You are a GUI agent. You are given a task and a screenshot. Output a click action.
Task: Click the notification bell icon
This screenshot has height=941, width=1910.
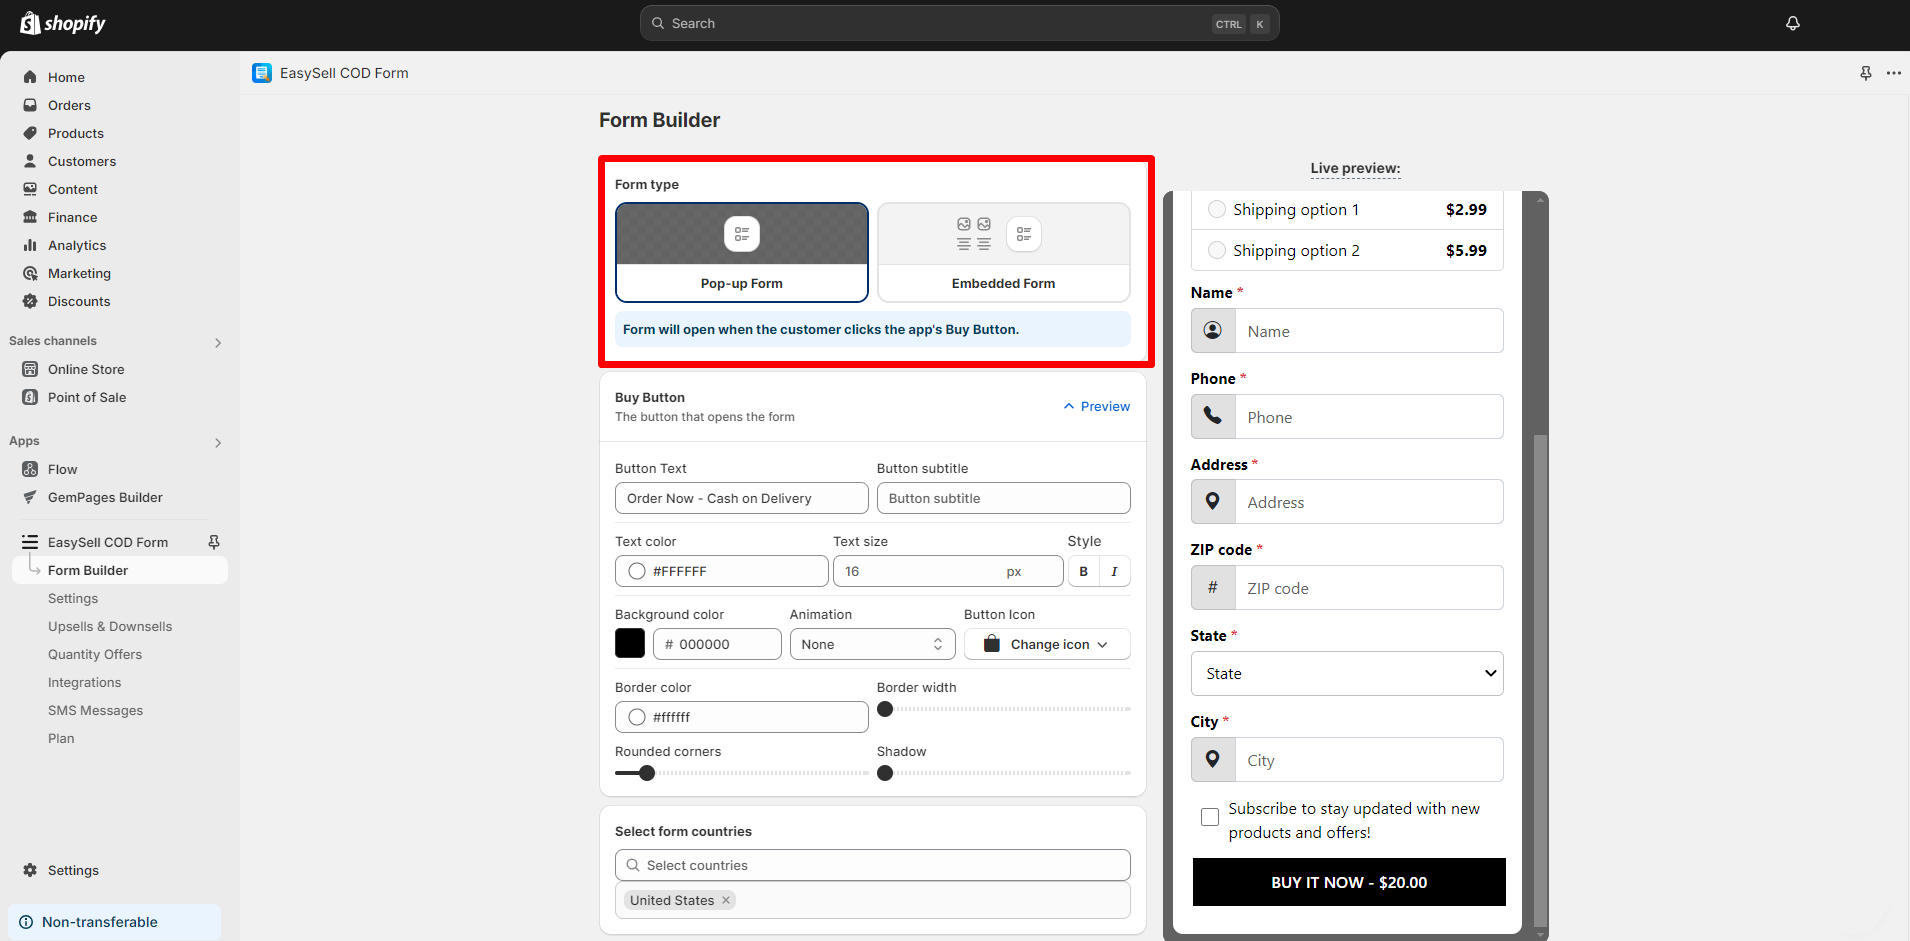(x=1792, y=23)
